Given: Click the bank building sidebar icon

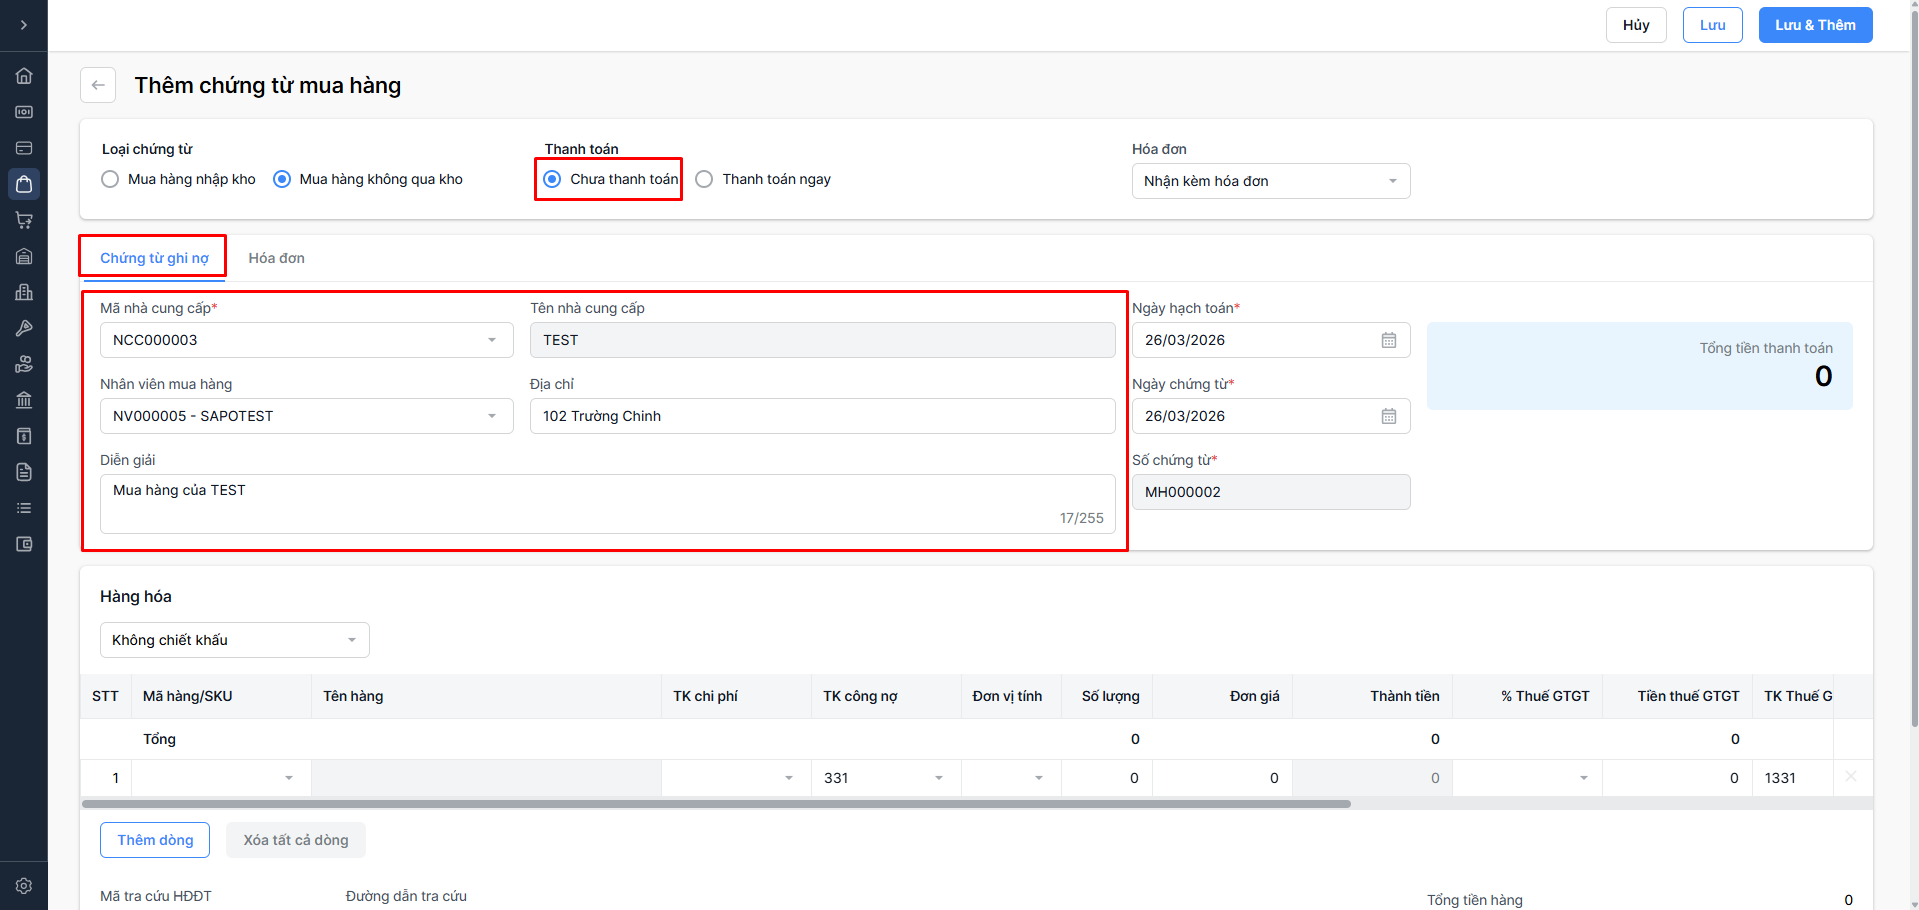Looking at the screenshot, I should [24, 400].
